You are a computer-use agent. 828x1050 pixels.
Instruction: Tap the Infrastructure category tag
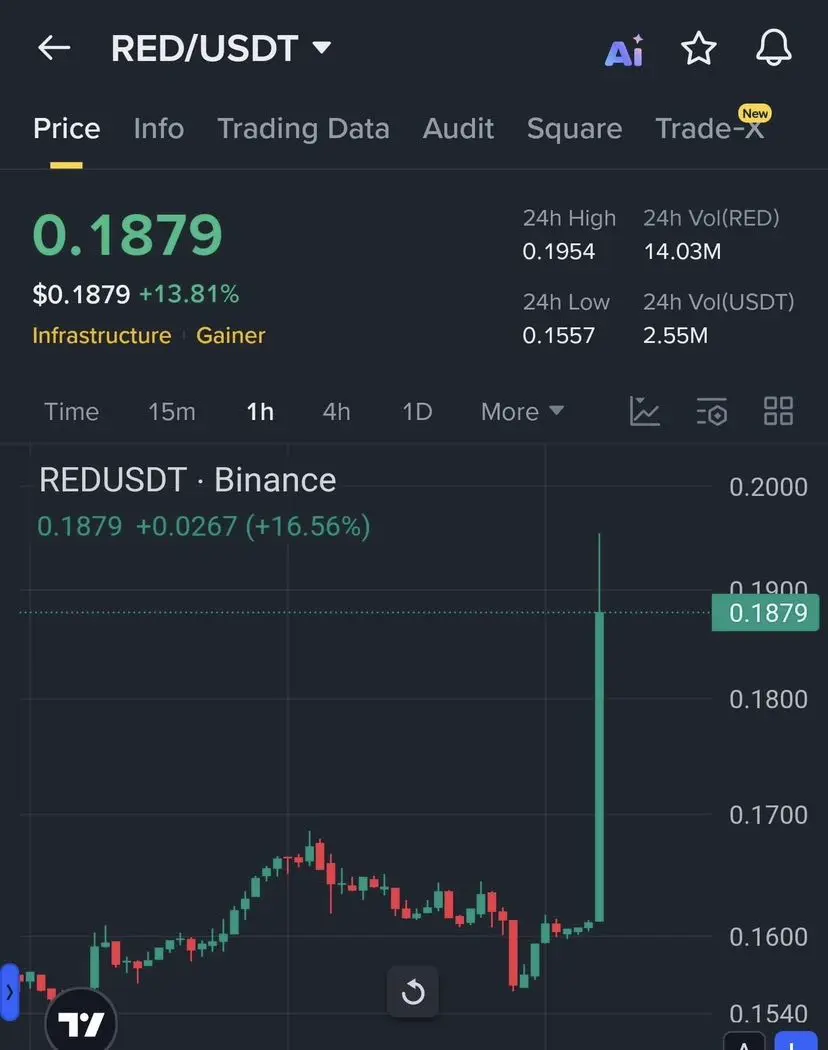(x=102, y=335)
